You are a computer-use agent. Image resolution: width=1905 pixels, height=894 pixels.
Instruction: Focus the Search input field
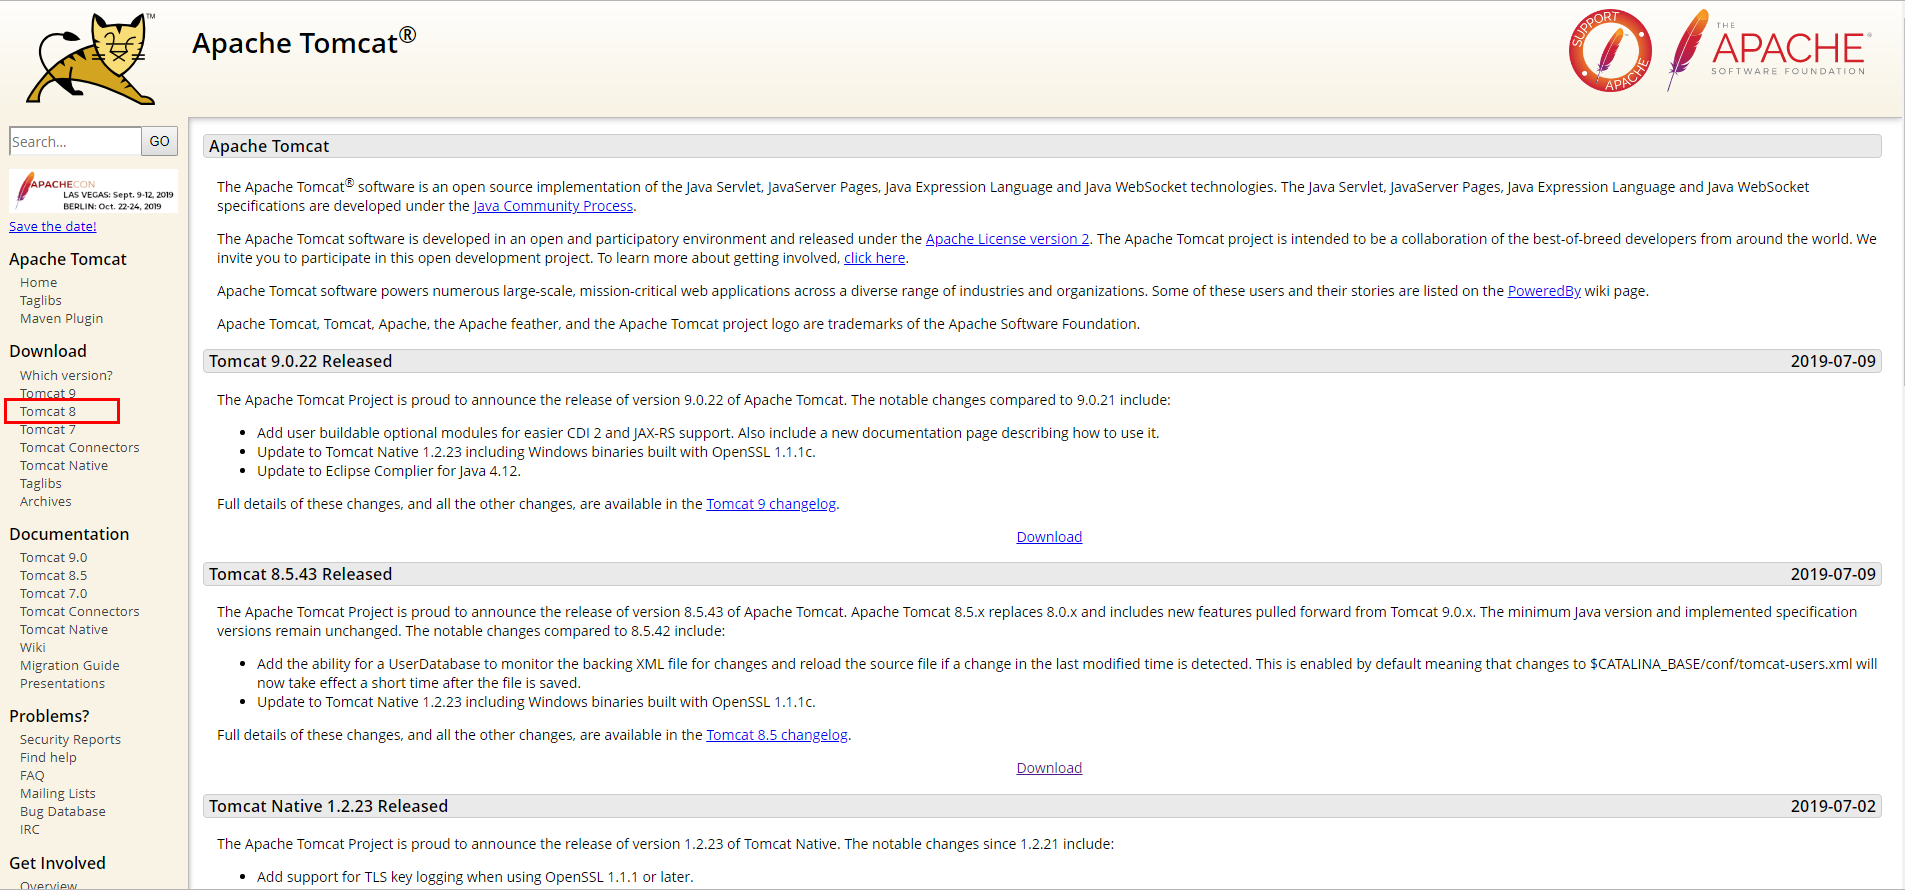75,141
